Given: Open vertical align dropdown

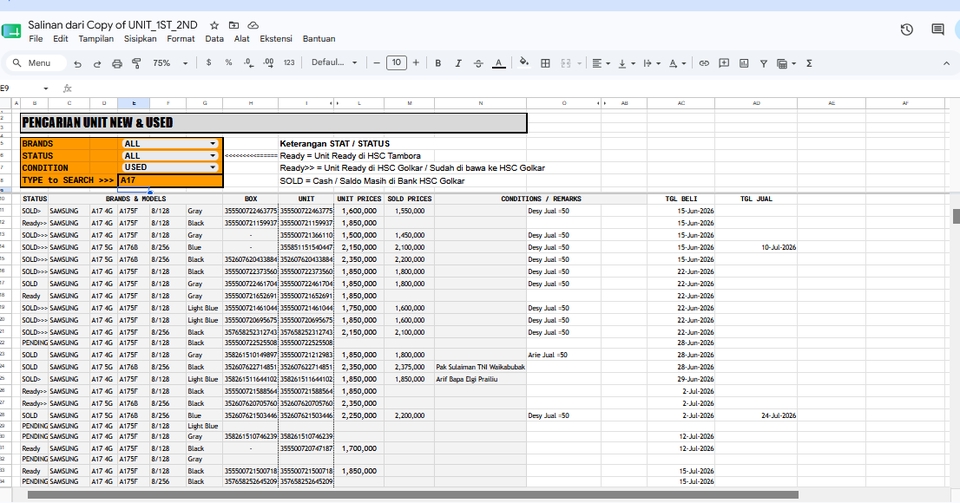Looking at the screenshot, I should 626,63.
